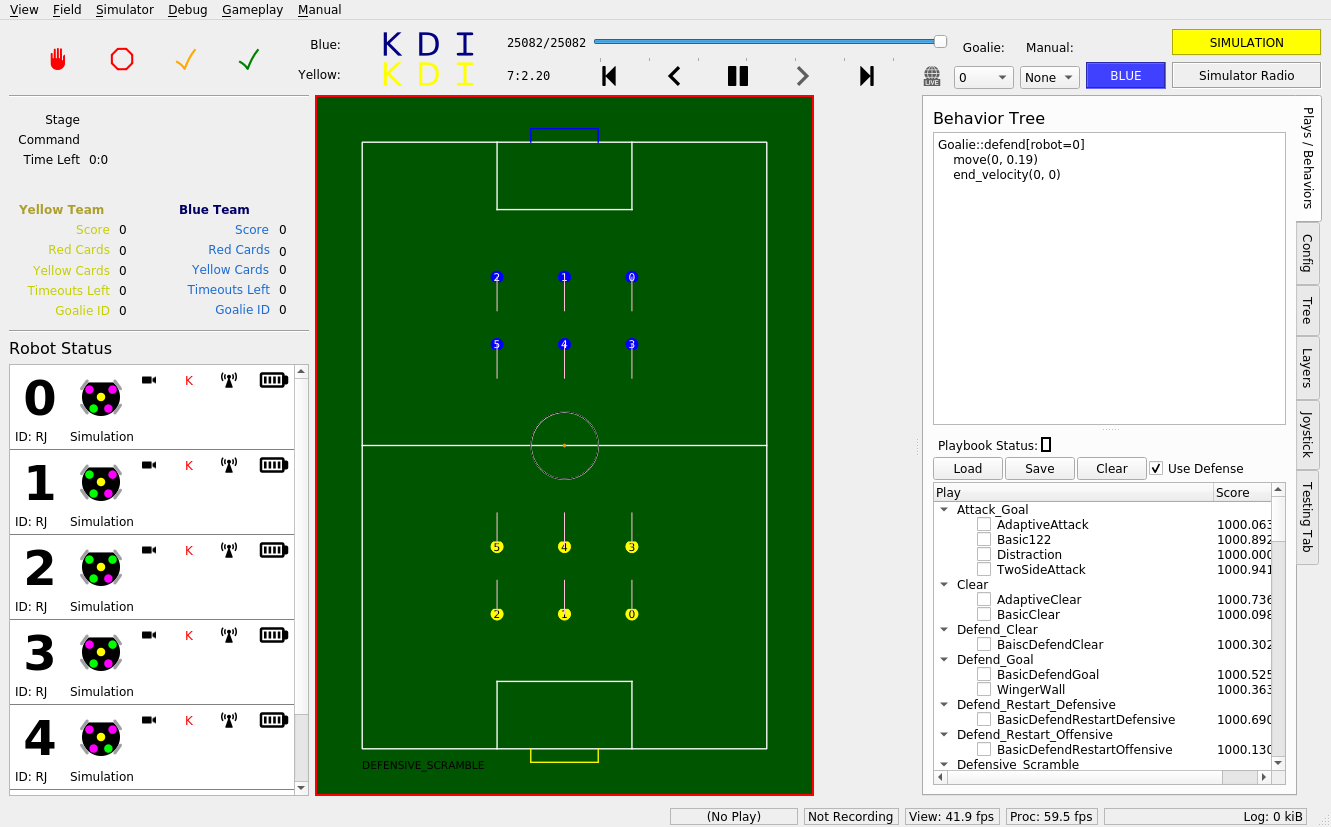
Task: Open the Gameplay menu
Action: point(253,9)
